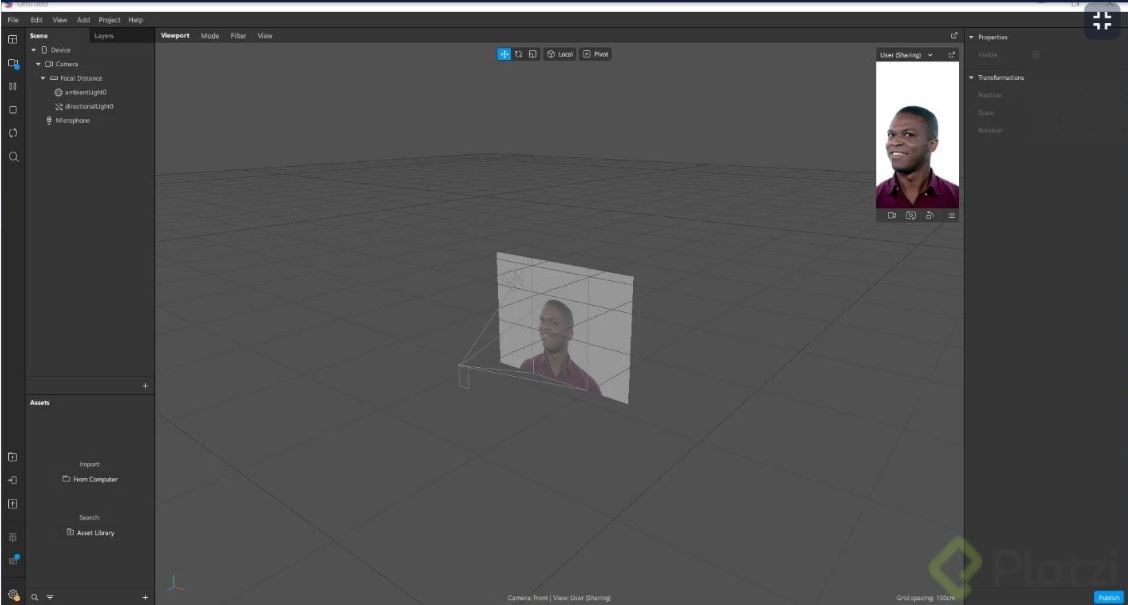The image size is (1128, 605).
Task: Open the Help menu
Action: click(136, 20)
